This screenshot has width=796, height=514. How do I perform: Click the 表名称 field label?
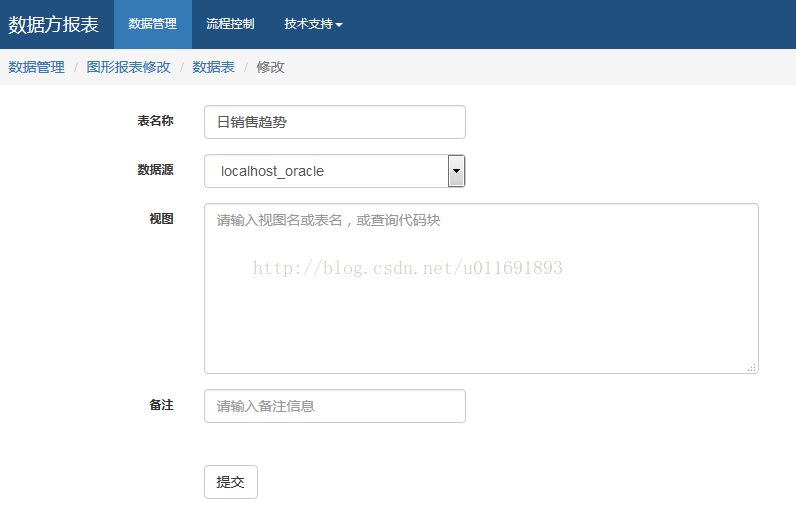(155, 121)
